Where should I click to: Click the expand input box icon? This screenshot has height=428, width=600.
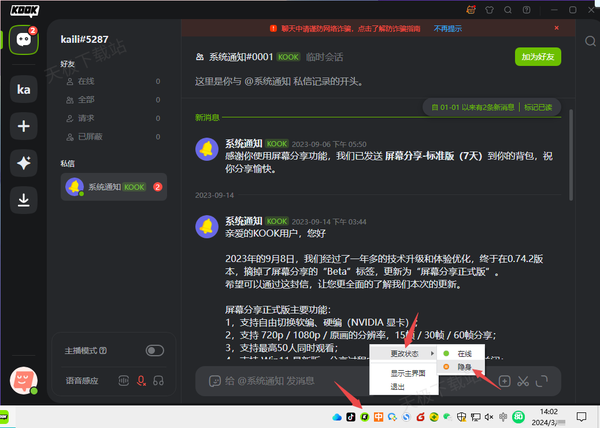541,381
